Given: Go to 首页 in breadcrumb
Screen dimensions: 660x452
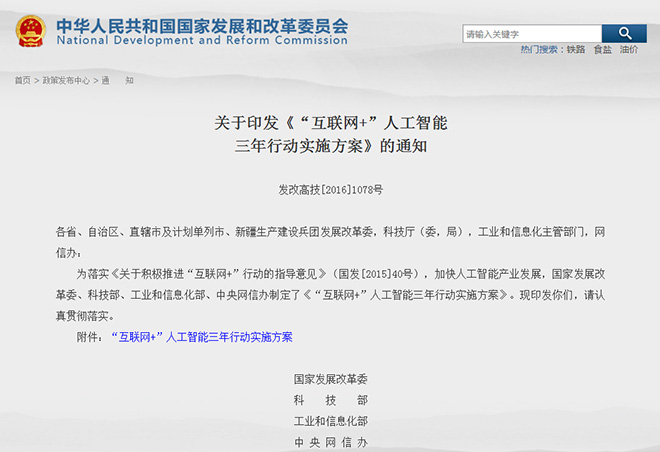Looking at the screenshot, I should [x=23, y=80].
